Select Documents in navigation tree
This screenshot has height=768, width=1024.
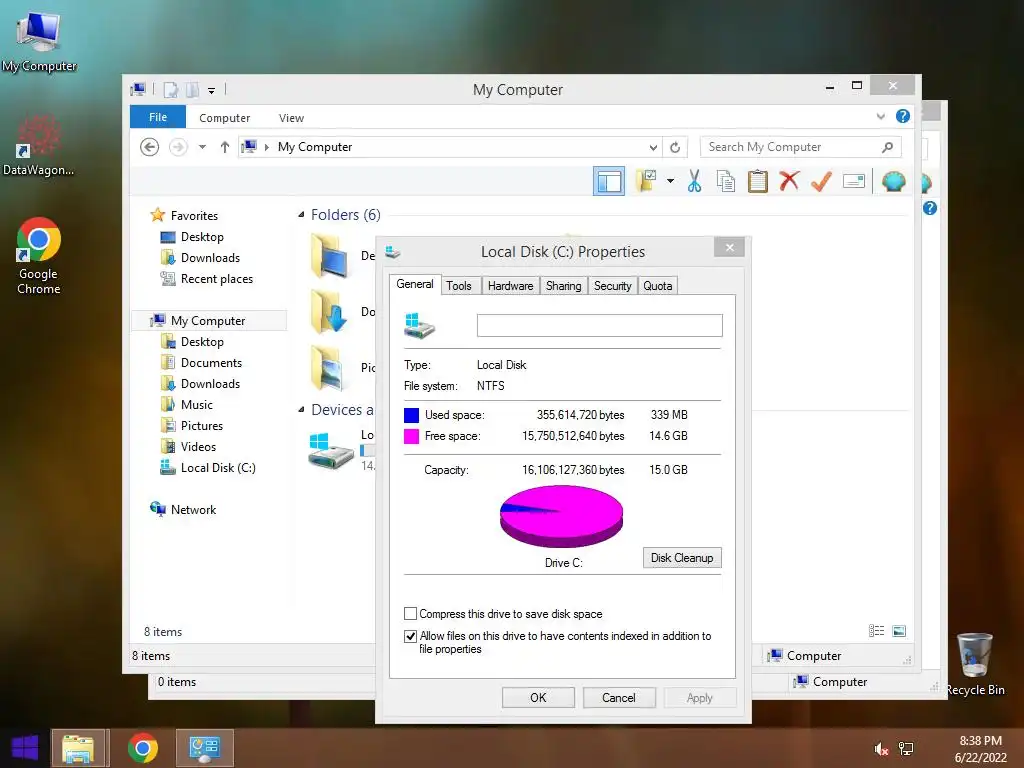pos(211,362)
